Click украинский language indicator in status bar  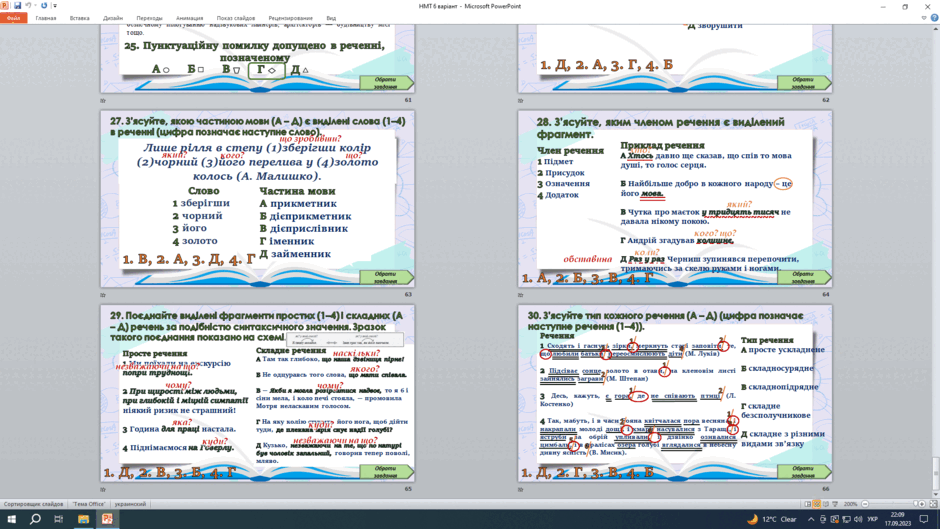130,504
